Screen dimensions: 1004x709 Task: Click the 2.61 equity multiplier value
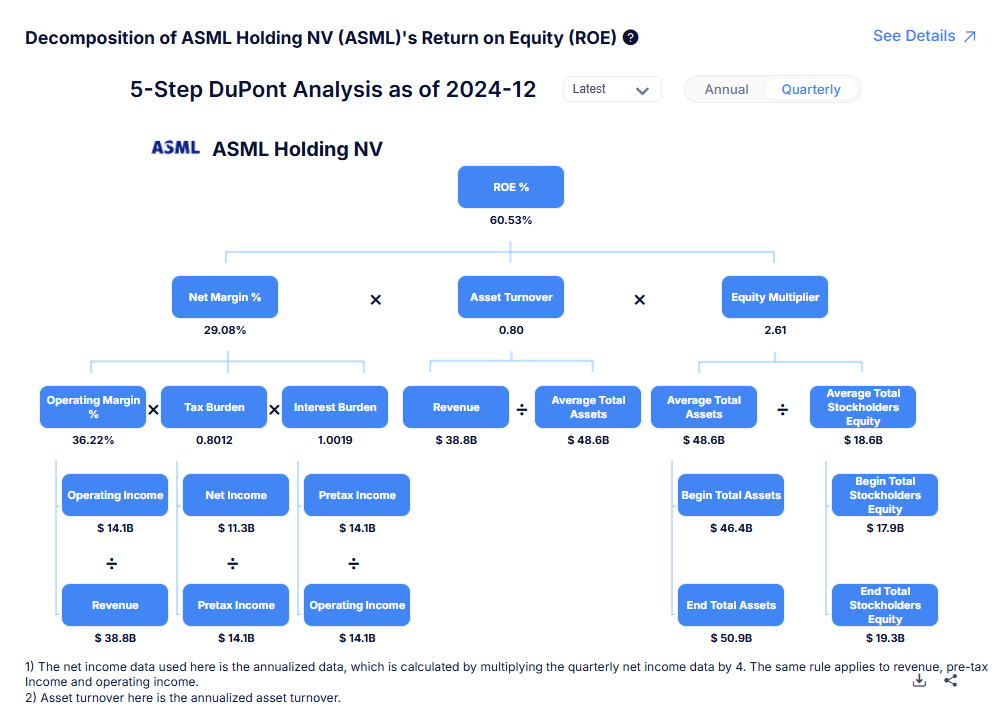click(775, 330)
